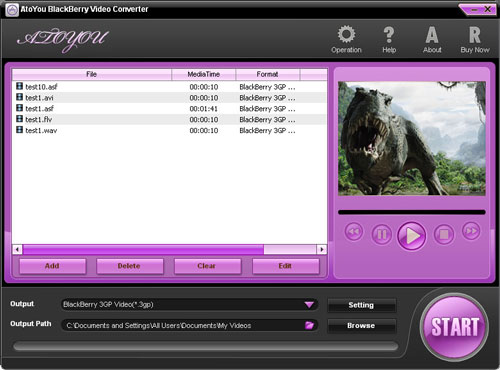Select test1.flv in the file list
This screenshot has width=500, height=370.
(x=169, y=119)
